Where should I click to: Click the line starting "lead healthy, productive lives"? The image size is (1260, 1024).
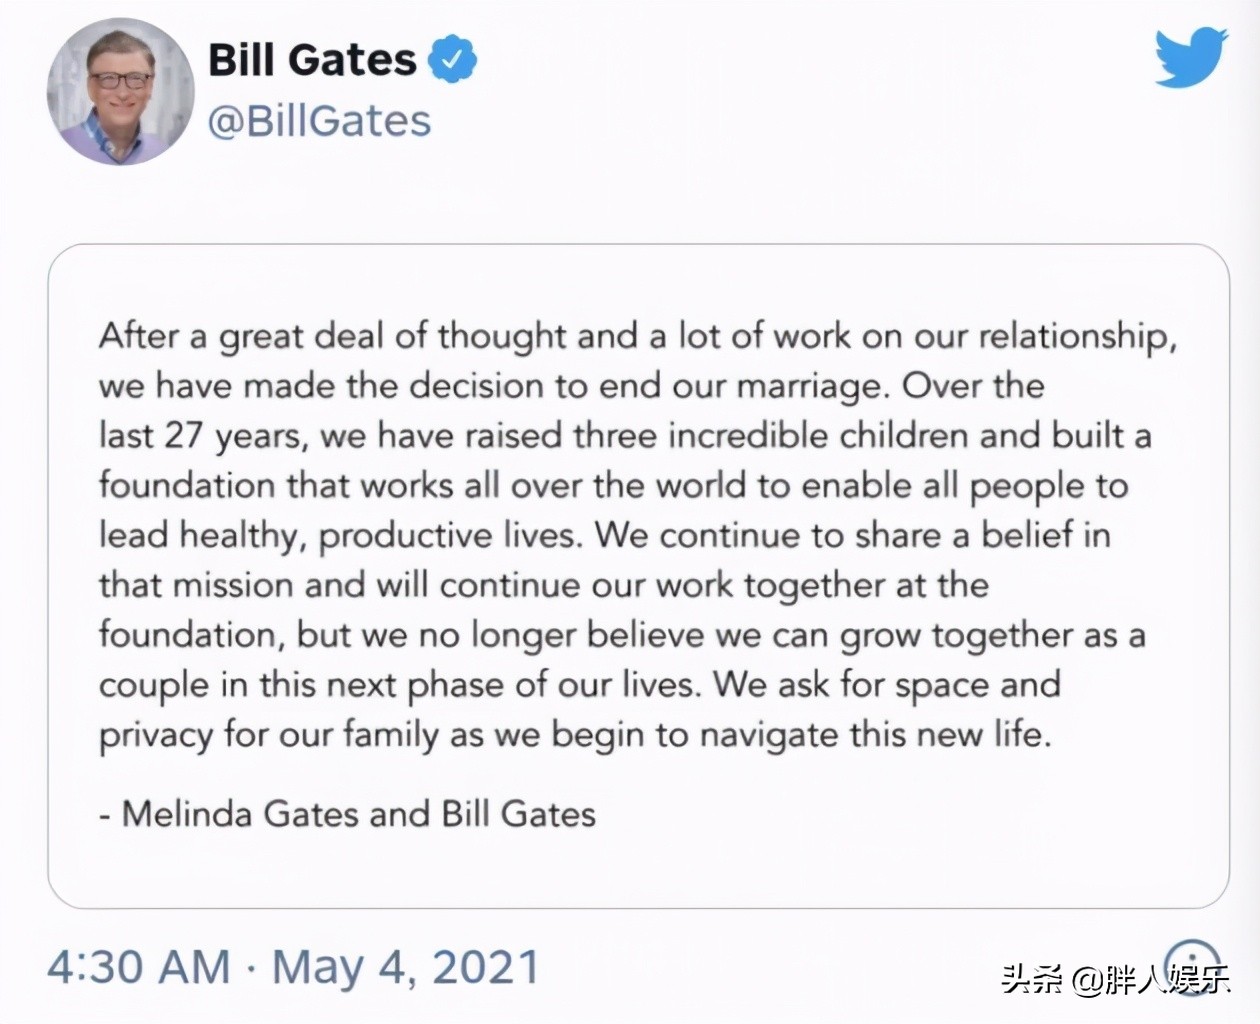[x=604, y=535]
